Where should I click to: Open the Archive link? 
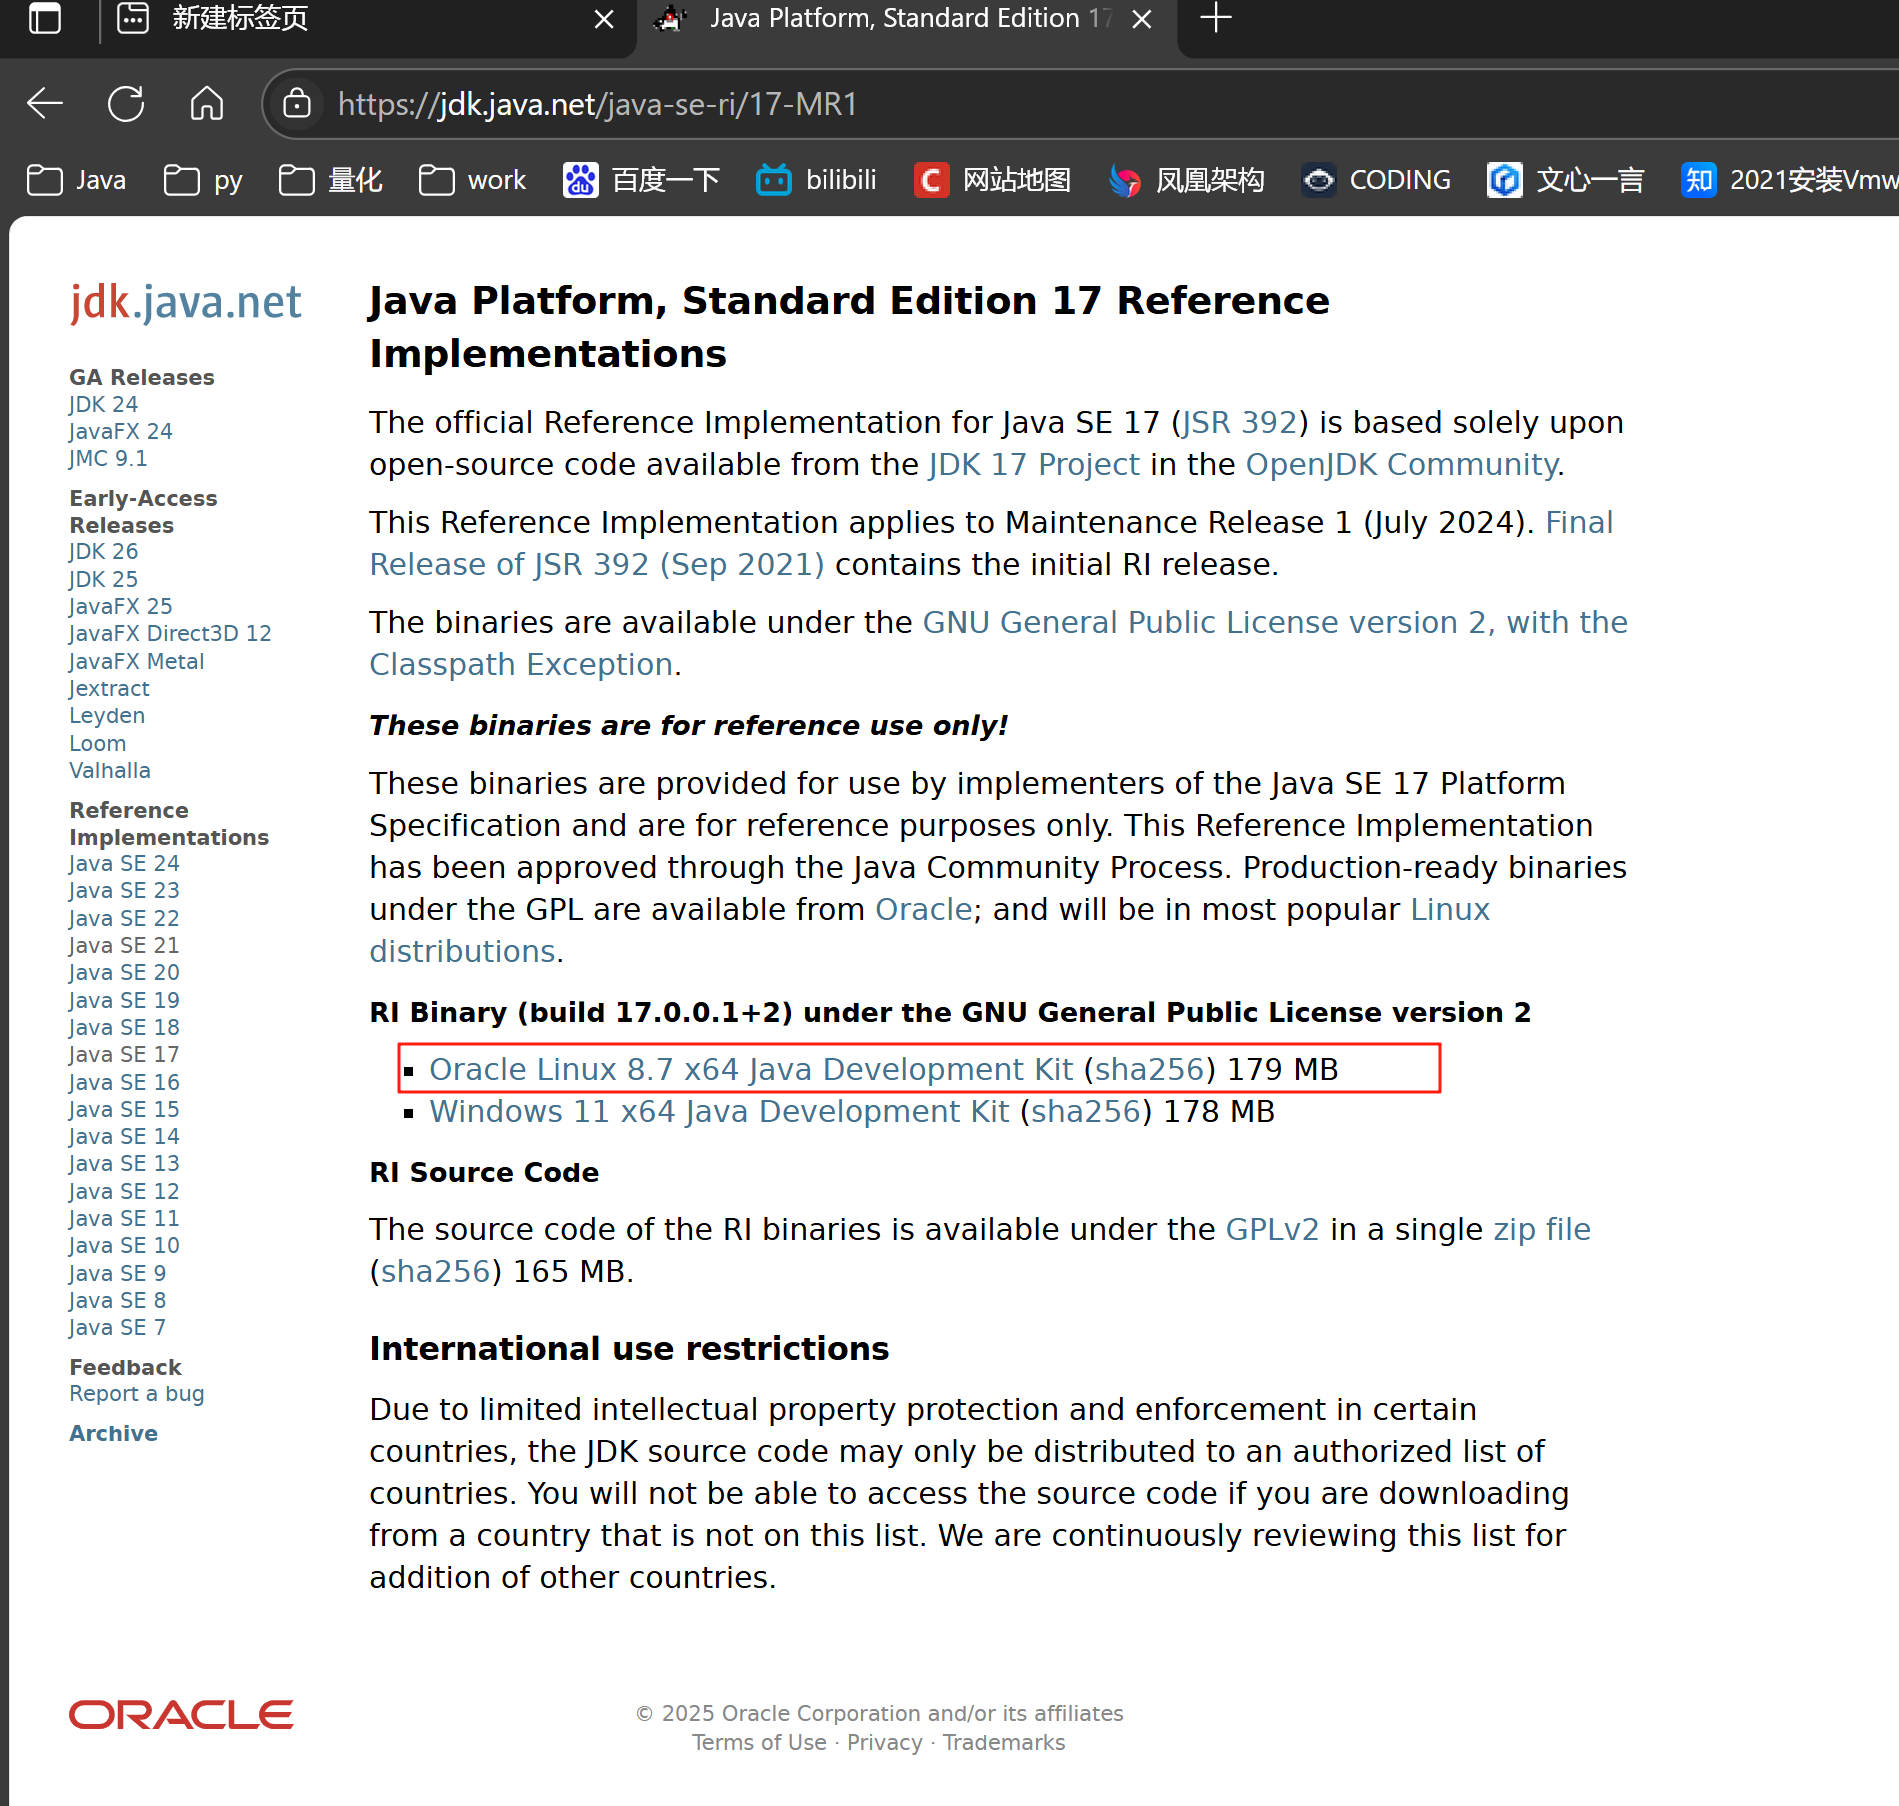coord(113,1433)
